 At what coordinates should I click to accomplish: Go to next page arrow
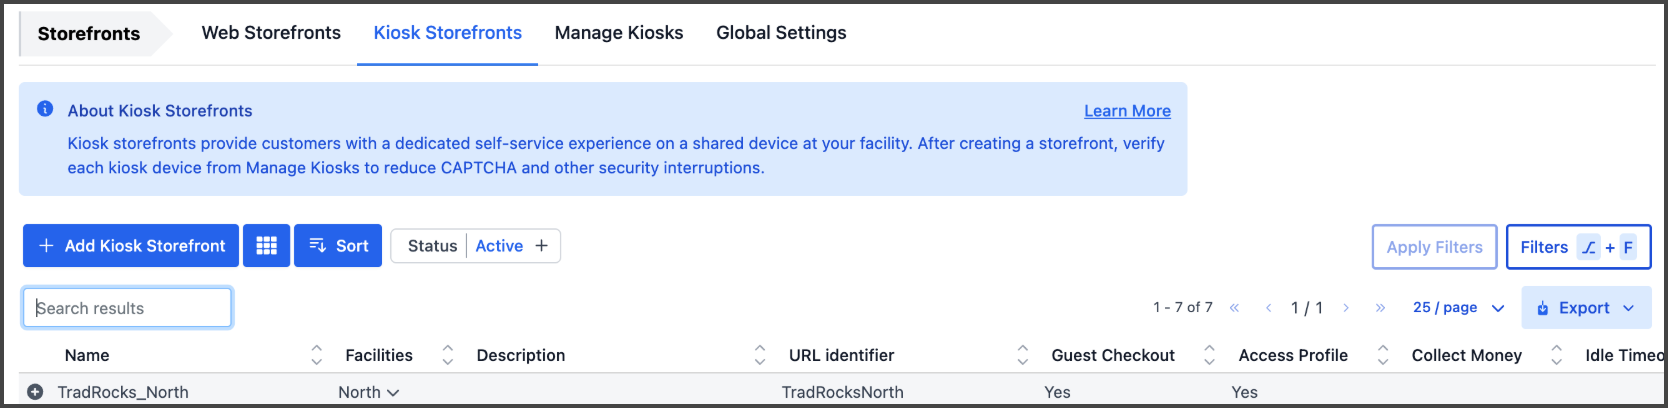1346,308
